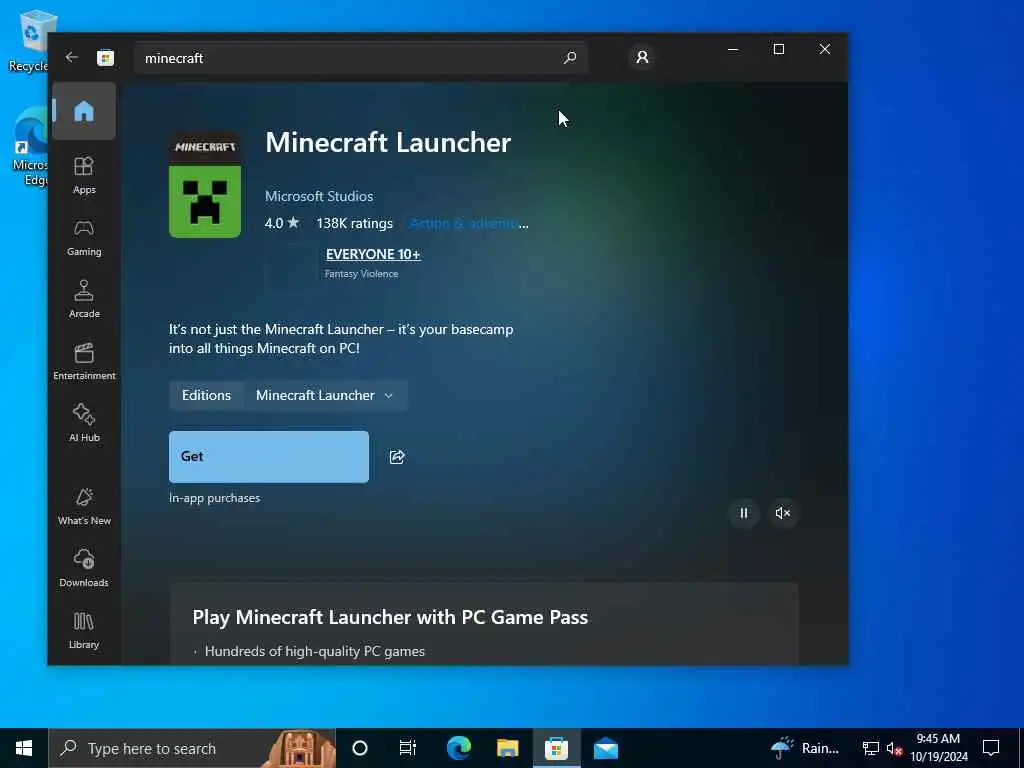This screenshot has height=768, width=1024.
Task: Click the 4.0 star rating
Action: point(281,223)
